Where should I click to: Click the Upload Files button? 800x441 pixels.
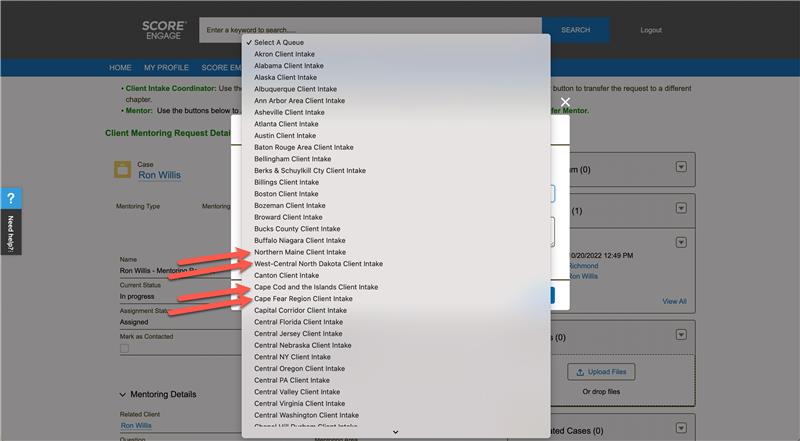click(602, 372)
